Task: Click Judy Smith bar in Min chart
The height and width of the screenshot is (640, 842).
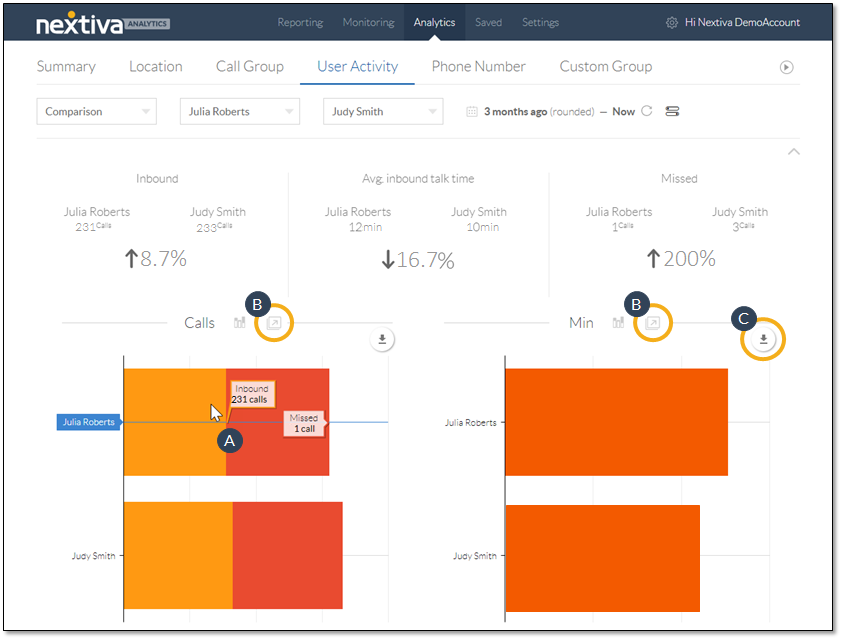Action: point(603,558)
